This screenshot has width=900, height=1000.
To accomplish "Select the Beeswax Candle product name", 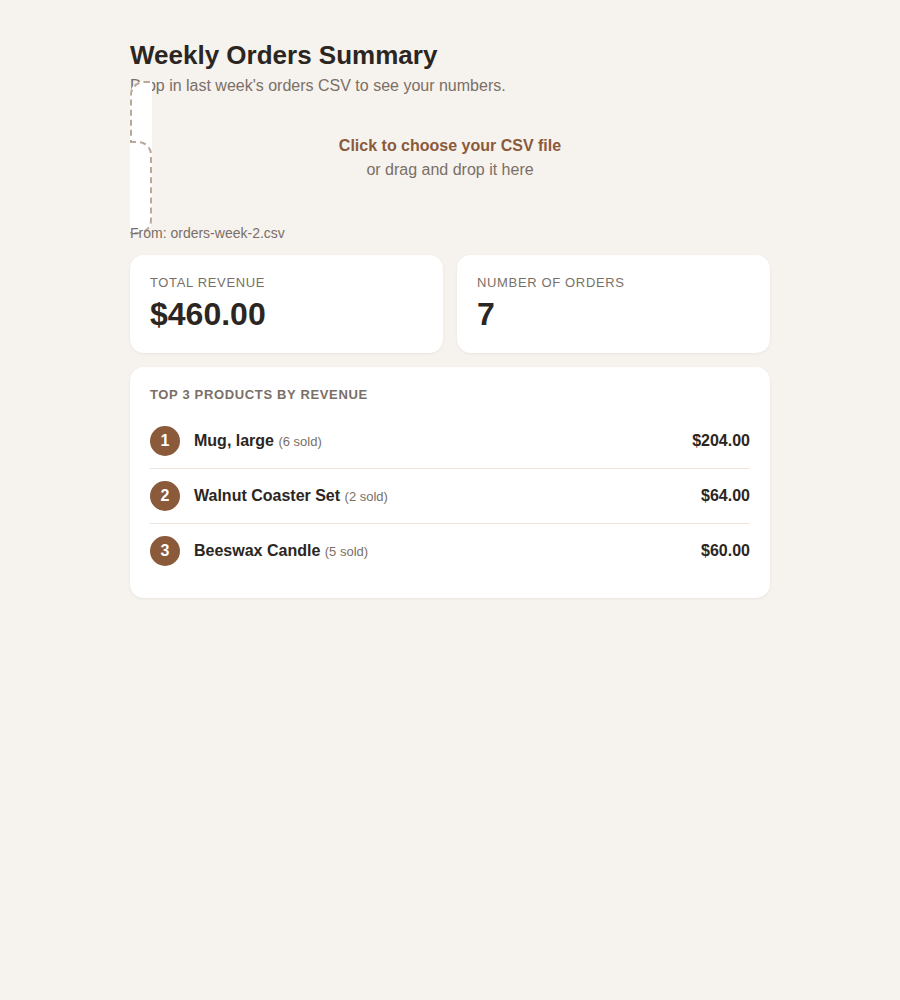I will [x=257, y=550].
